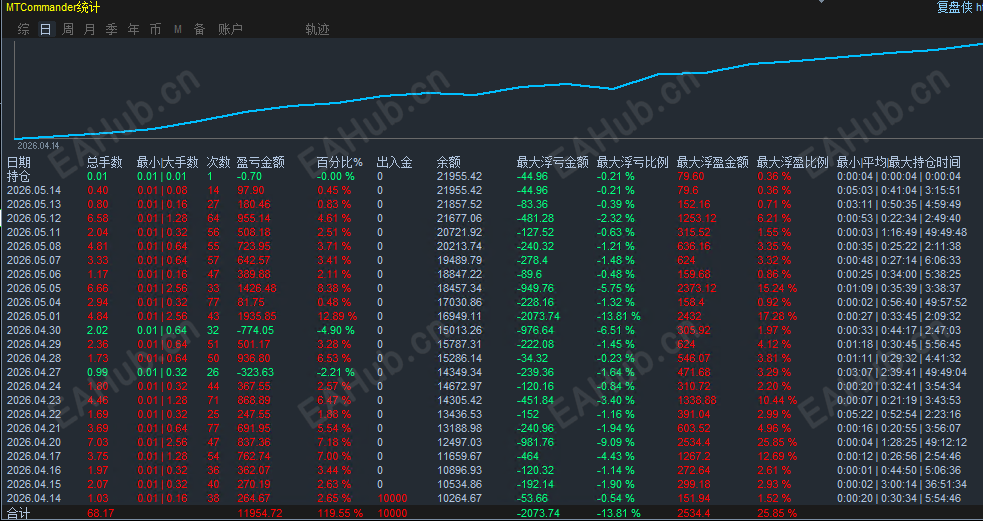Click the 12.89 % percentage cell

click(339, 316)
